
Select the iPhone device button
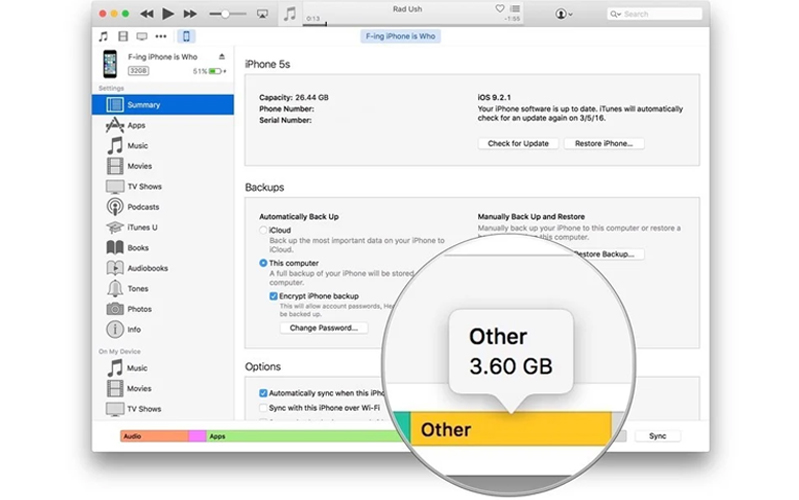(x=186, y=36)
